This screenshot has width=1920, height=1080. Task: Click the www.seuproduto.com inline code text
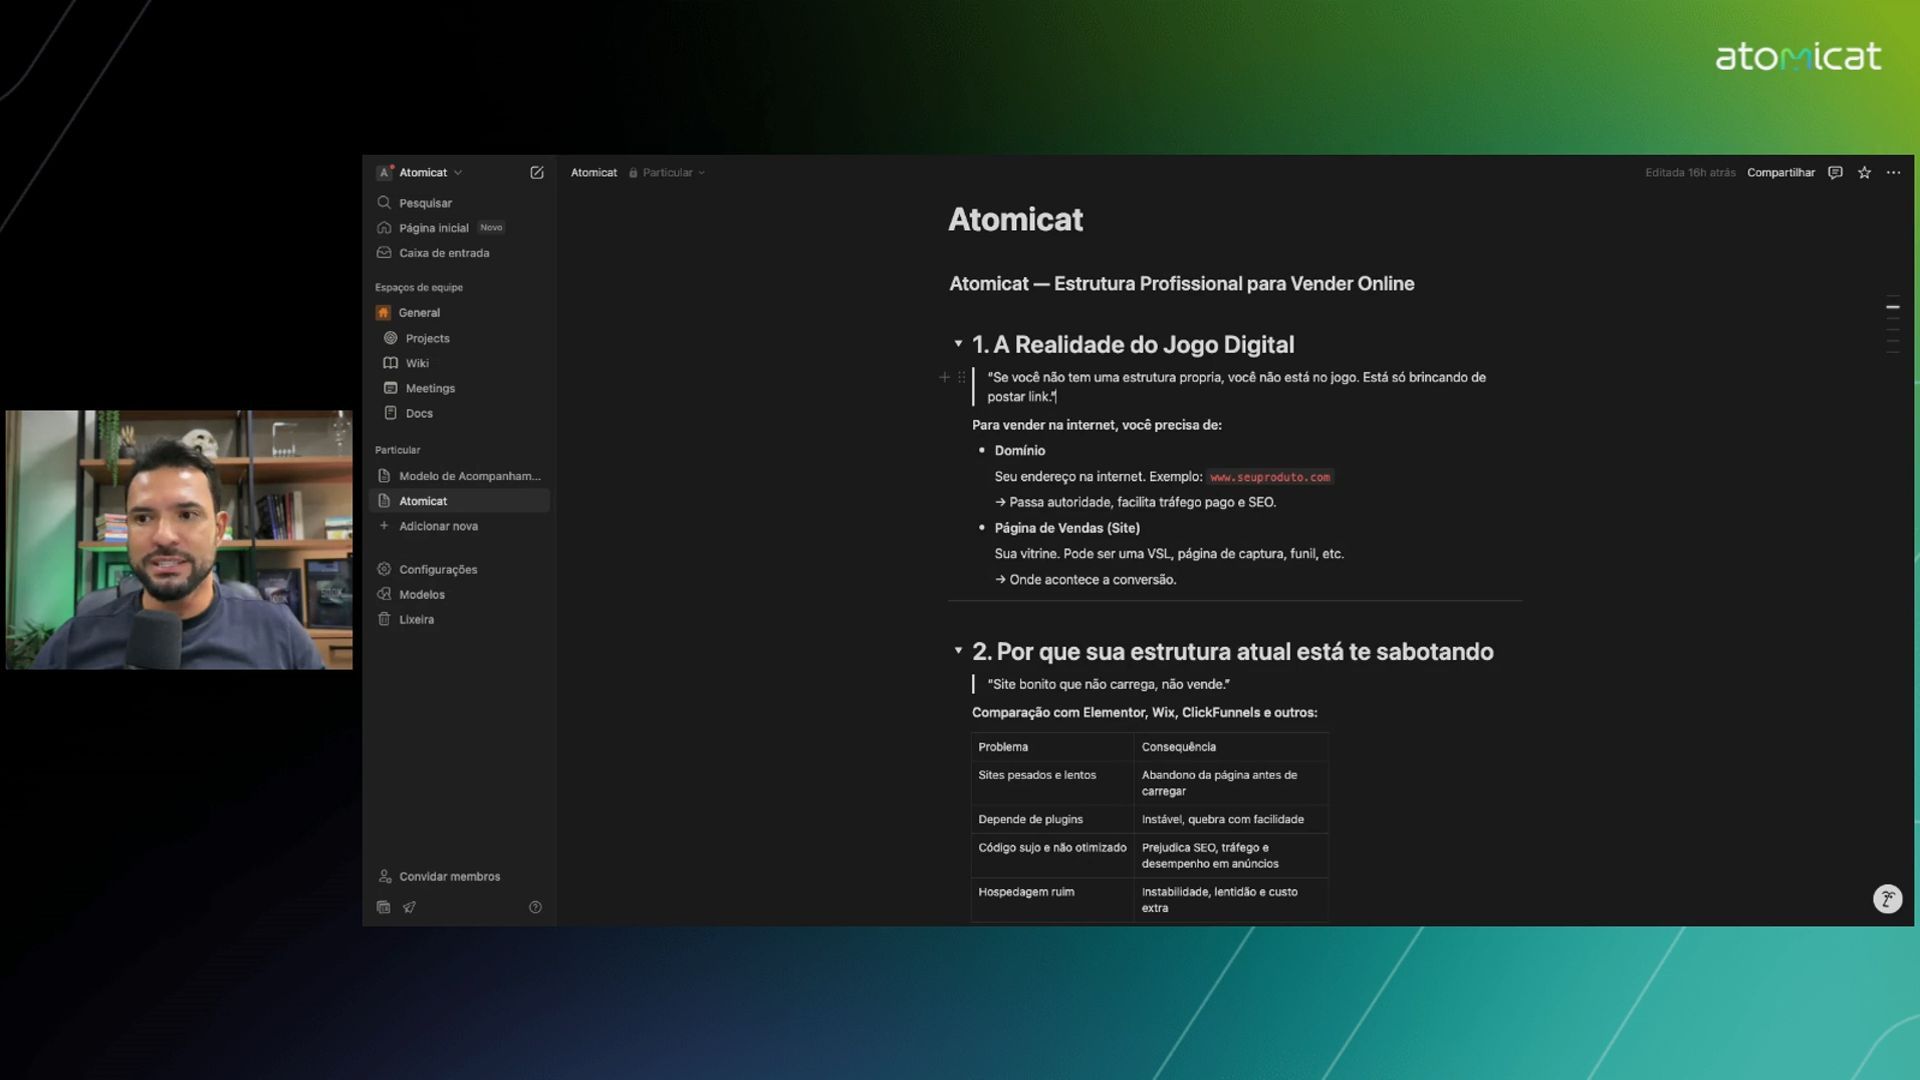[x=1270, y=477]
